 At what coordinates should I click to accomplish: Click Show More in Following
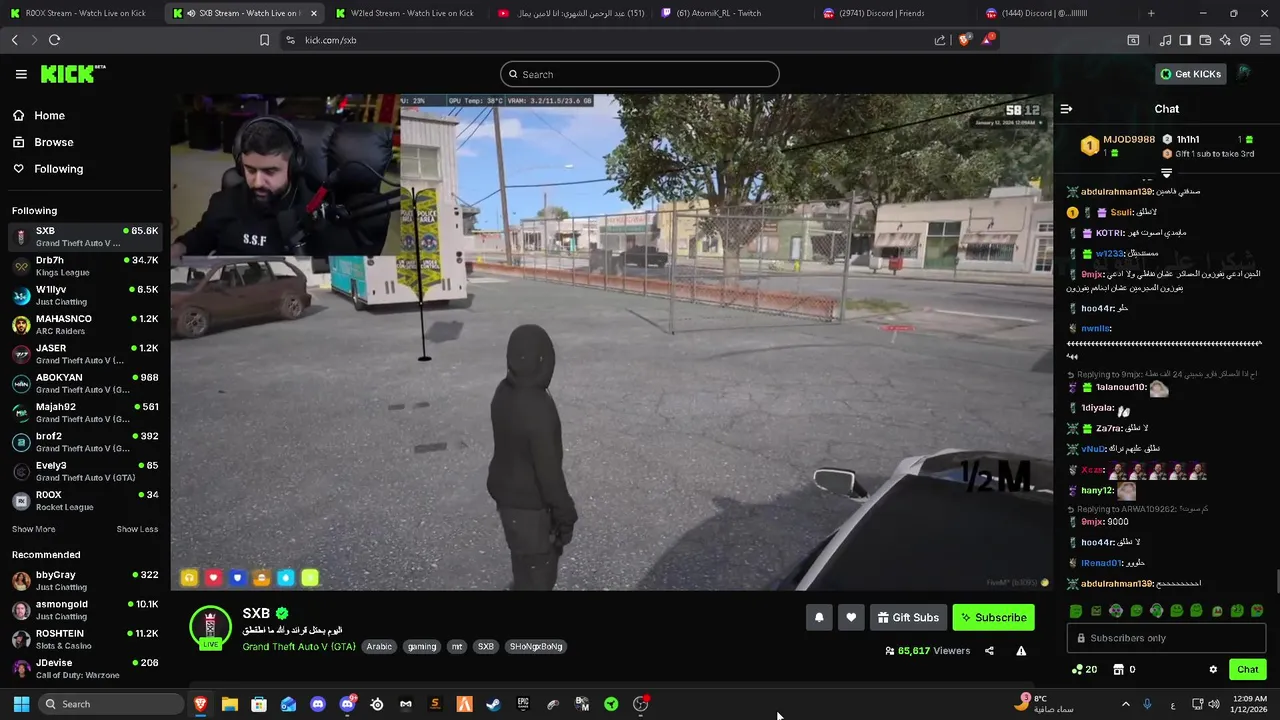point(33,529)
